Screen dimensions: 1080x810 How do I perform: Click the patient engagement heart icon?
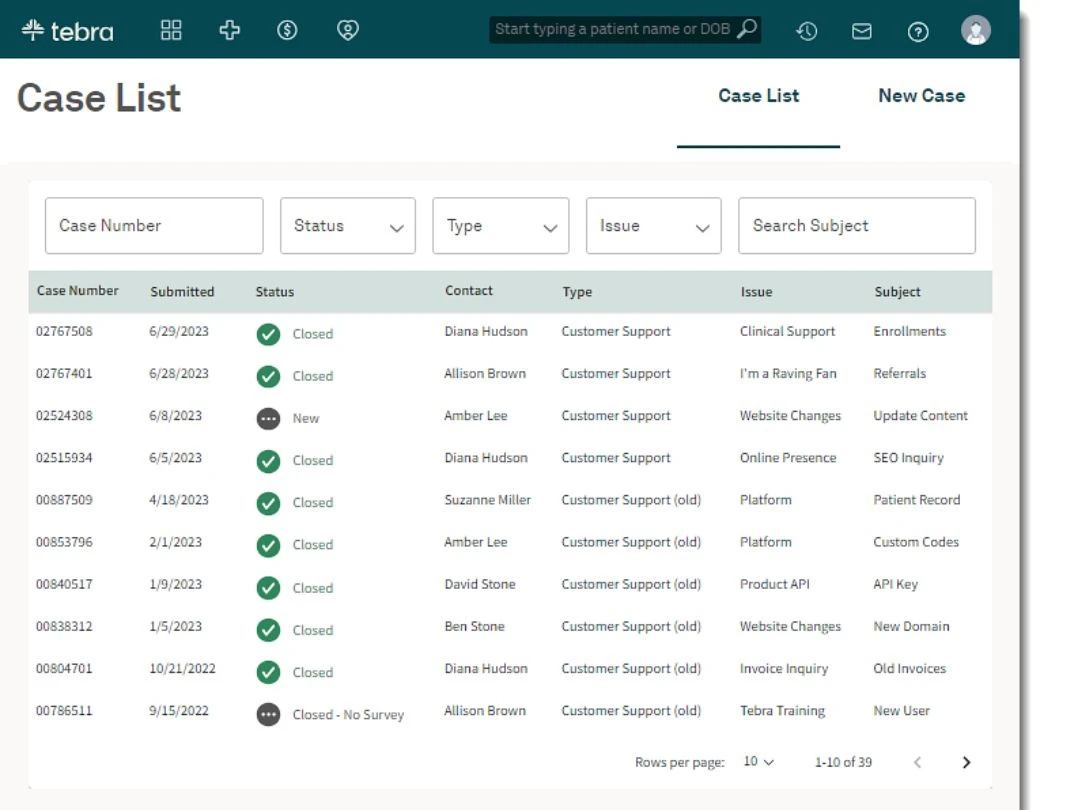tap(348, 30)
